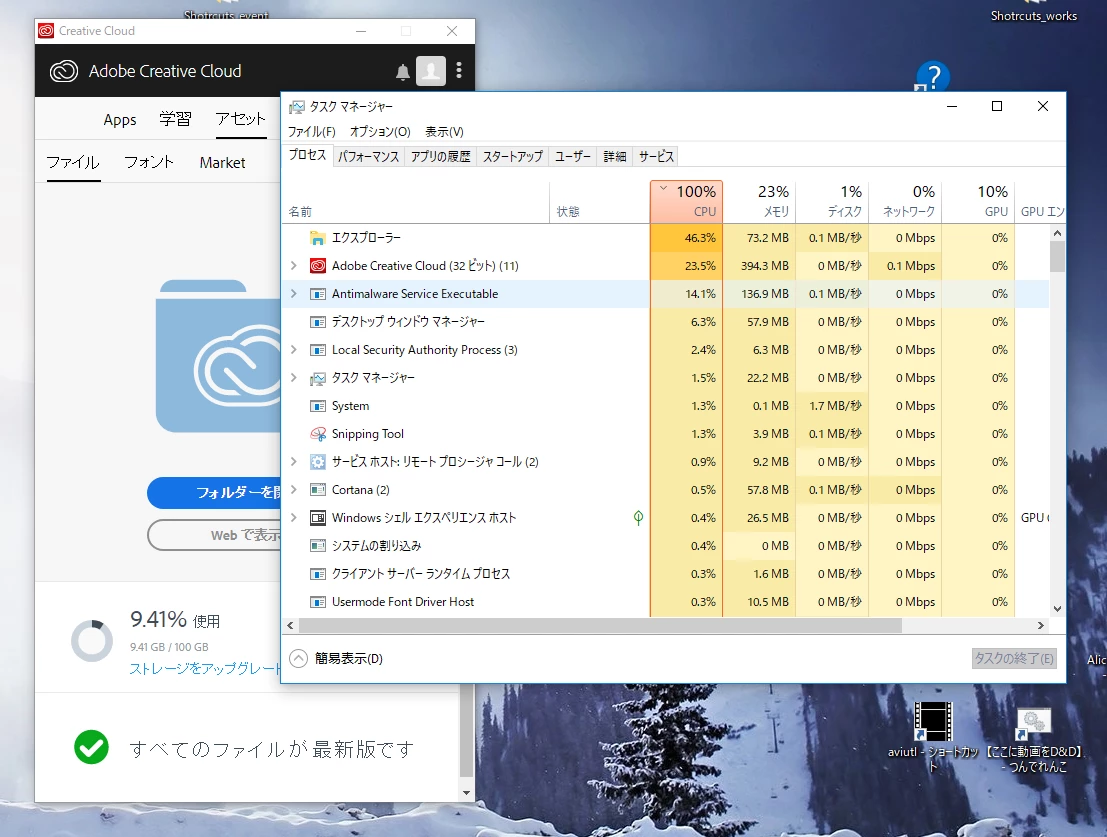Select the Market sub-tab in Creative Cloud
1107x837 pixels.
point(222,163)
